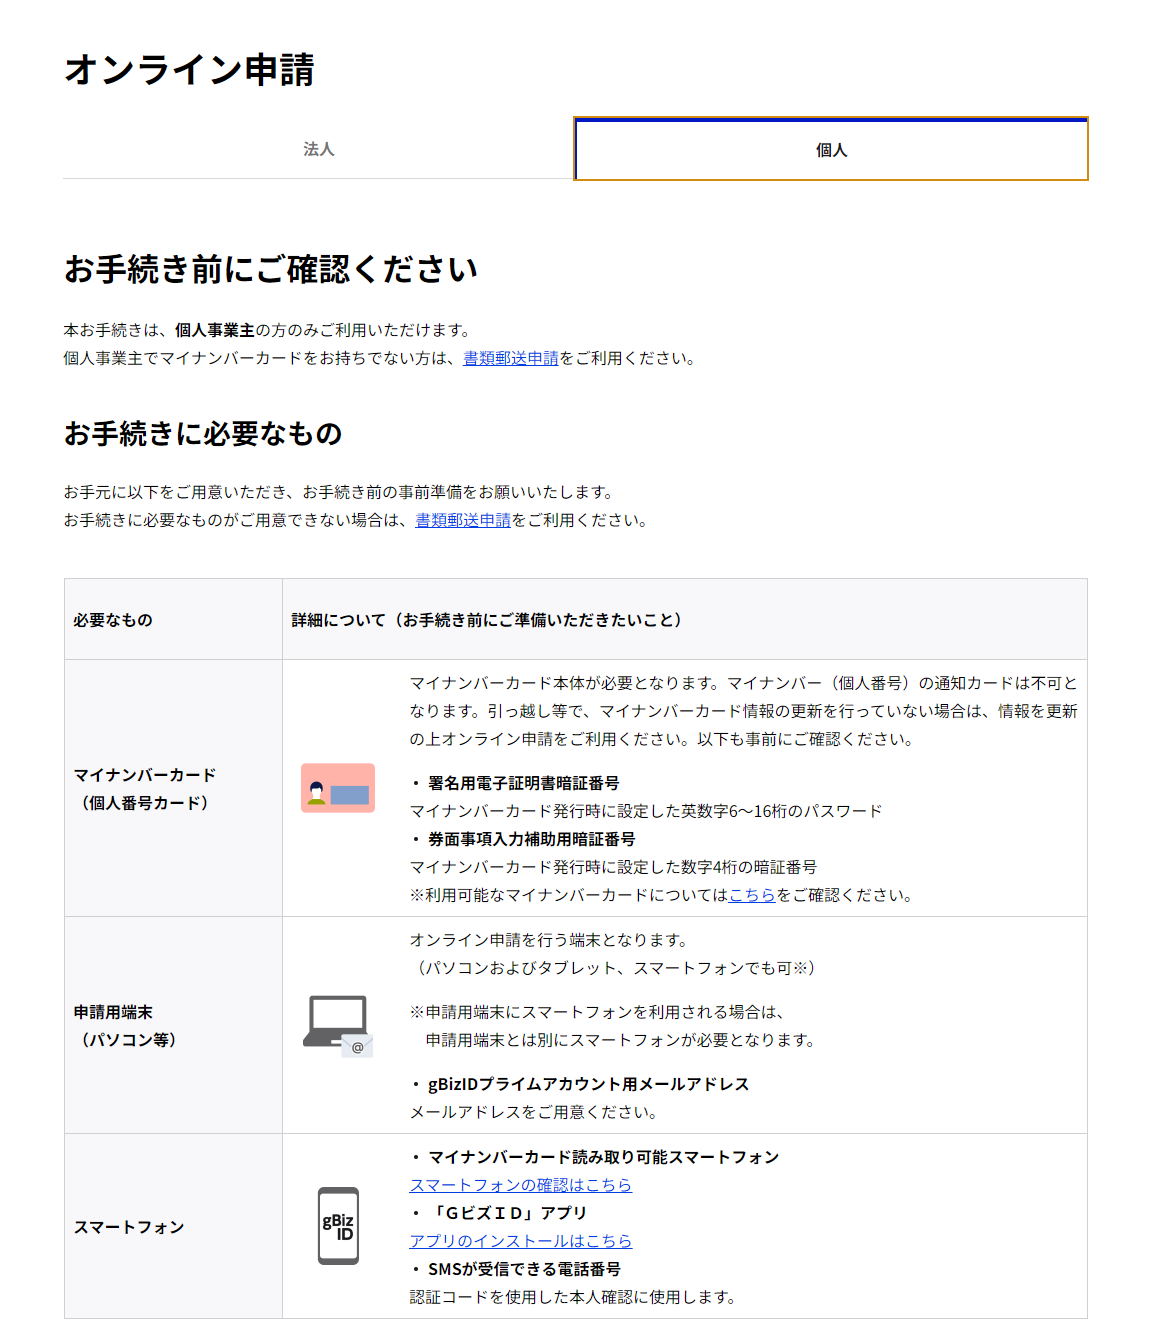Viewport: 1162px width, 1343px height.
Task: Click the gBizIDプライムアカウント用メールアドレス bullet text
Action: [588, 1084]
